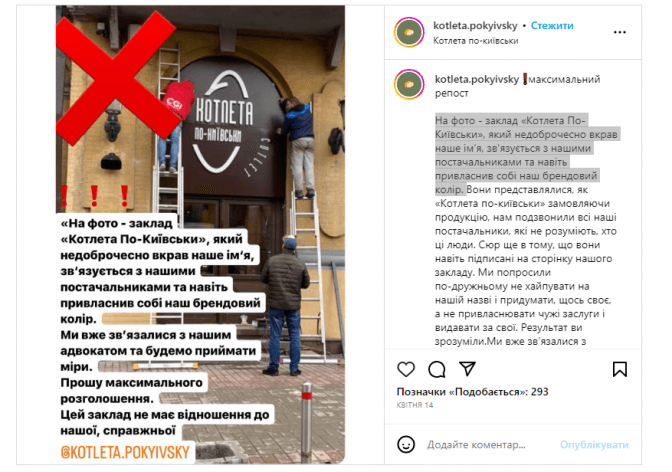Viewport: 672px width, 472px height.
Task: Click the @KOTLETA.POKYIVSKY tag on the image
Action: pyautogui.click(x=125, y=452)
